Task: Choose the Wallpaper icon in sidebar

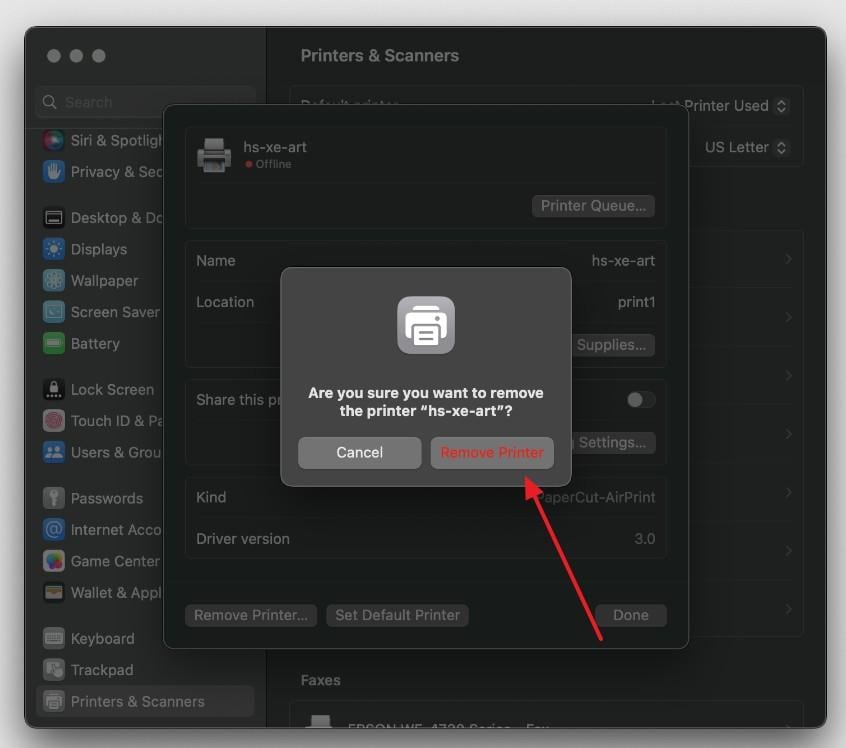Action: (x=53, y=281)
